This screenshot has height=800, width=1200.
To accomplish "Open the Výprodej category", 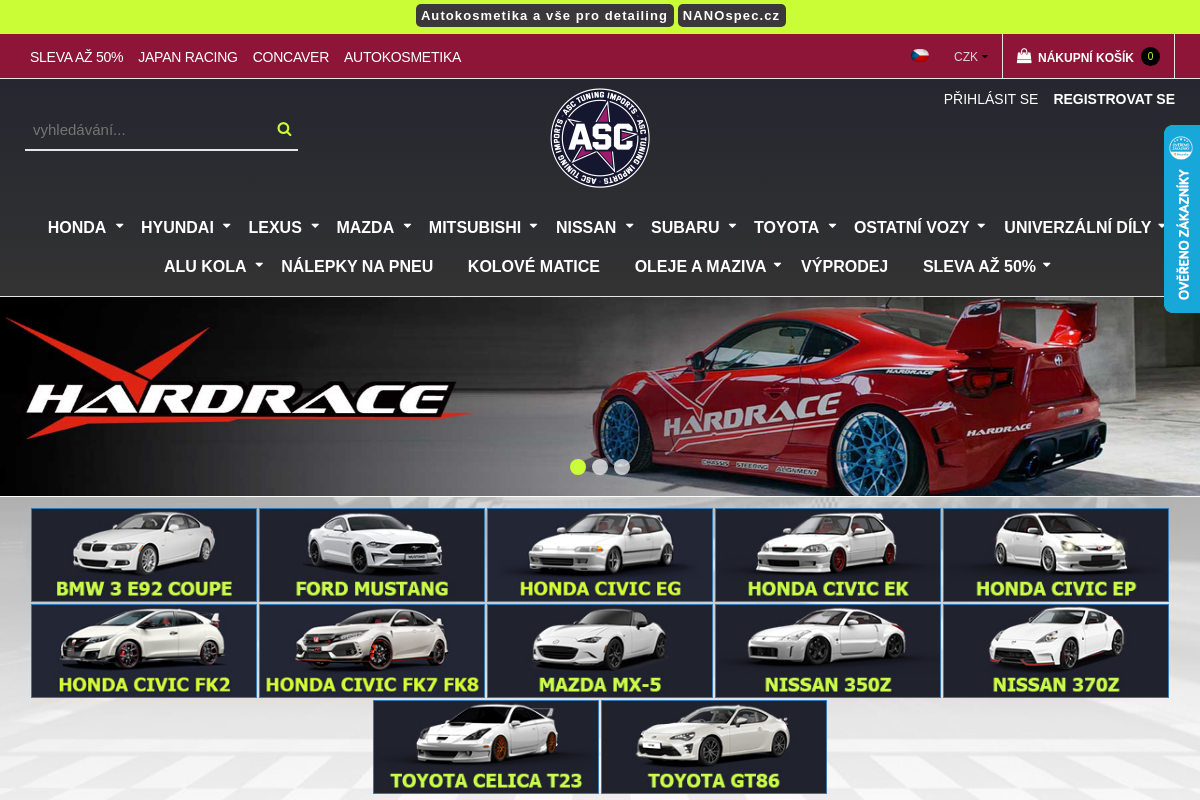I will pyautogui.click(x=844, y=266).
